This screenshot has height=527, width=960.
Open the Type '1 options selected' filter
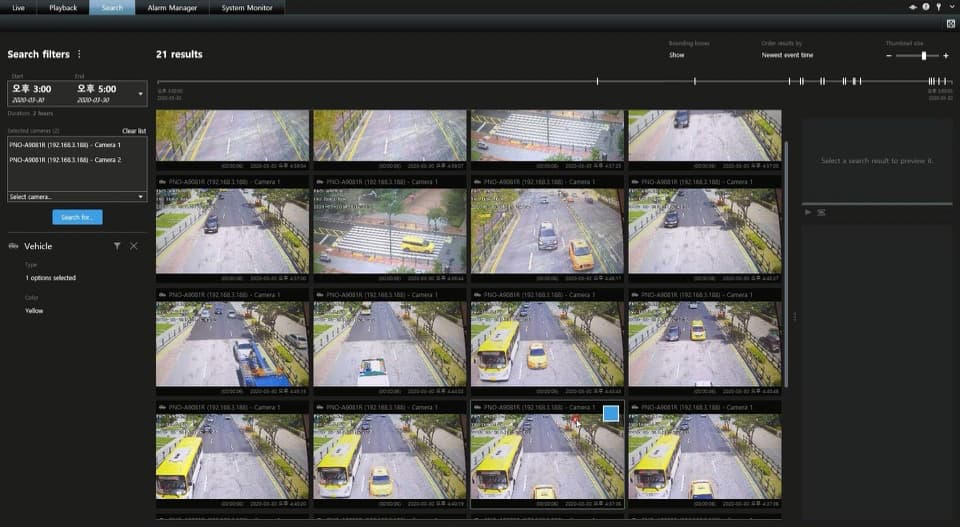51,278
